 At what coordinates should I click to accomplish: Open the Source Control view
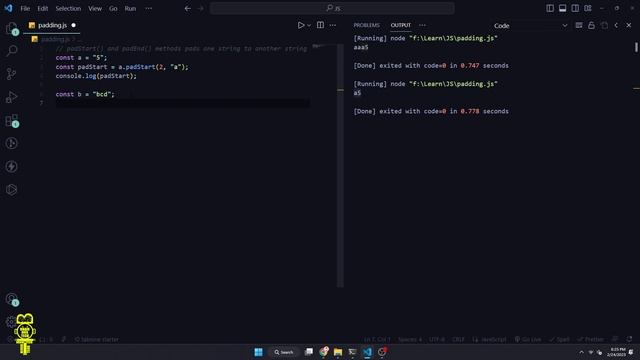[11, 74]
